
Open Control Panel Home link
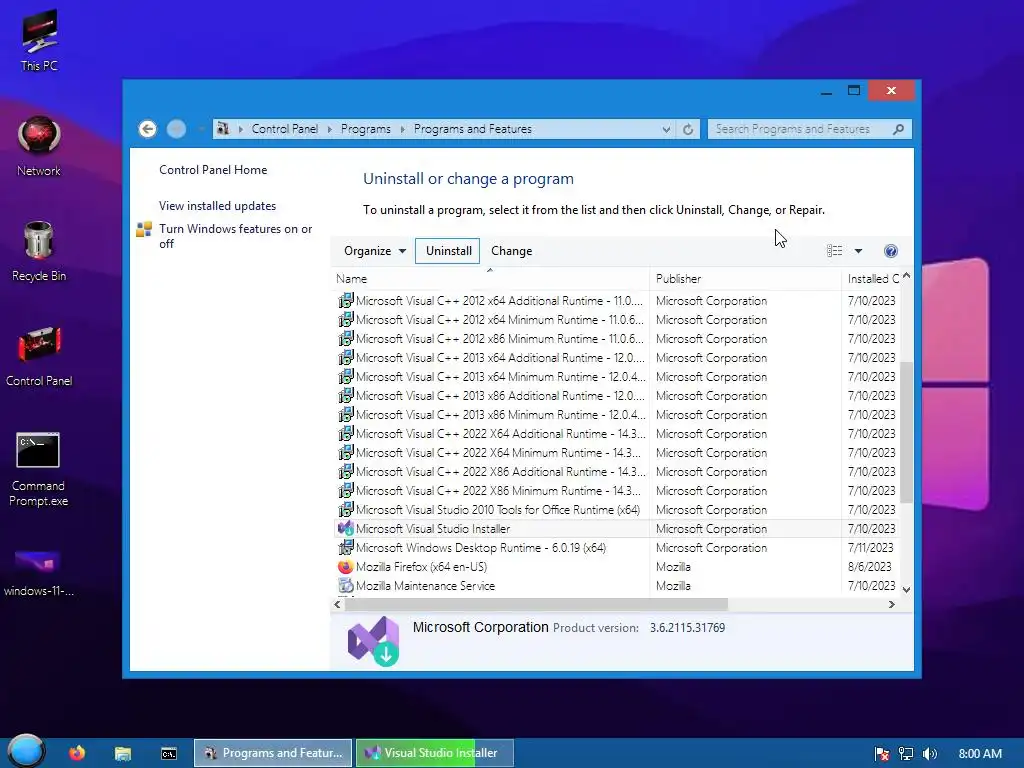pos(213,170)
